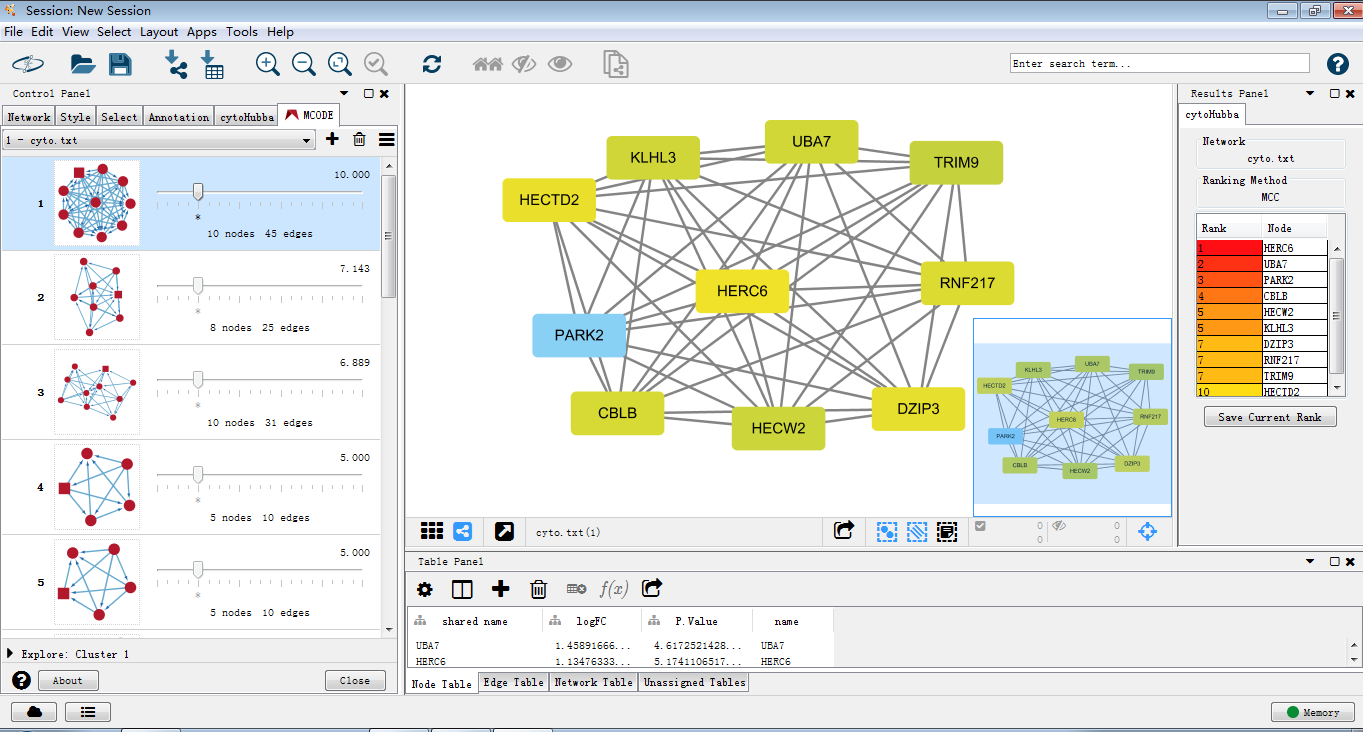Apply preferred layout refresh icon

[x=432, y=65]
